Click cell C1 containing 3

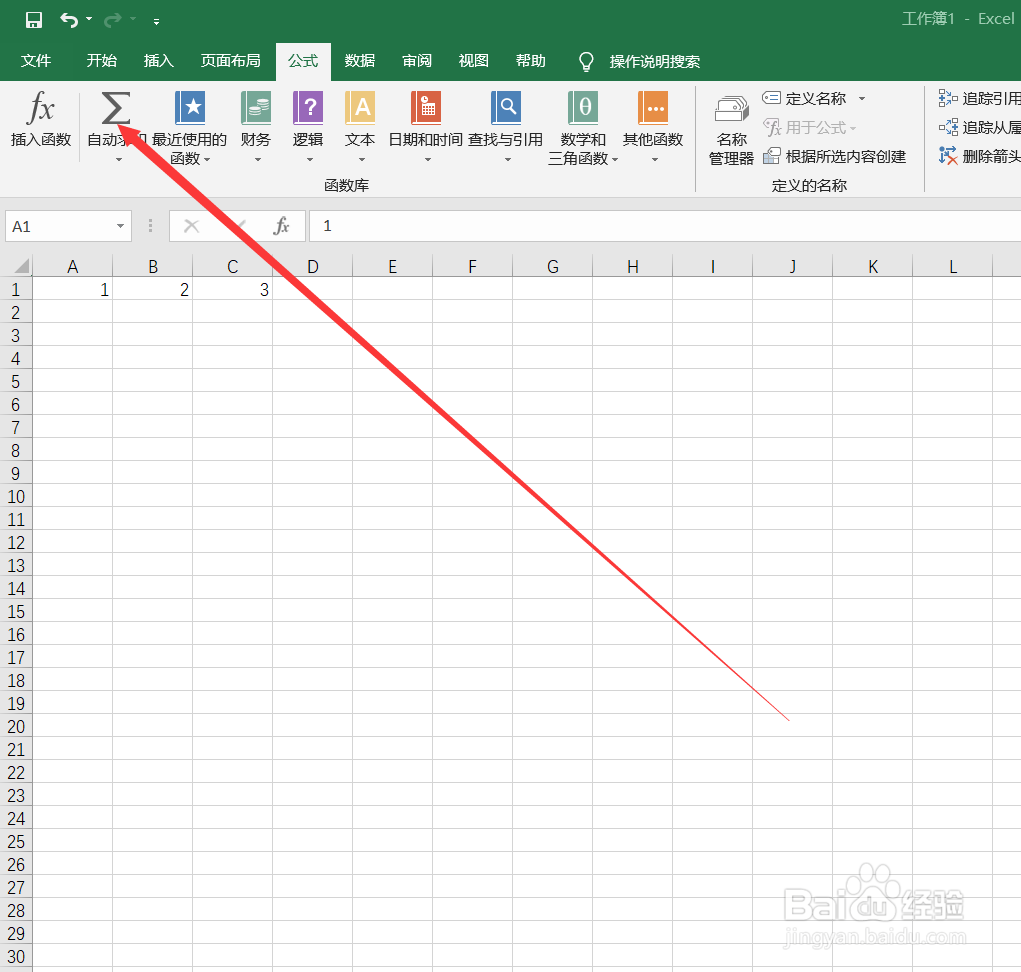pos(232,289)
